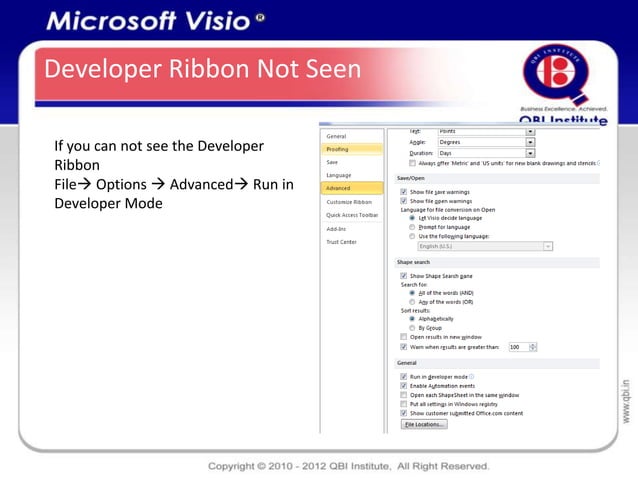638x478 pixels.
Task: Click the results threshold field showing 100
Action: [x=518, y=347]
